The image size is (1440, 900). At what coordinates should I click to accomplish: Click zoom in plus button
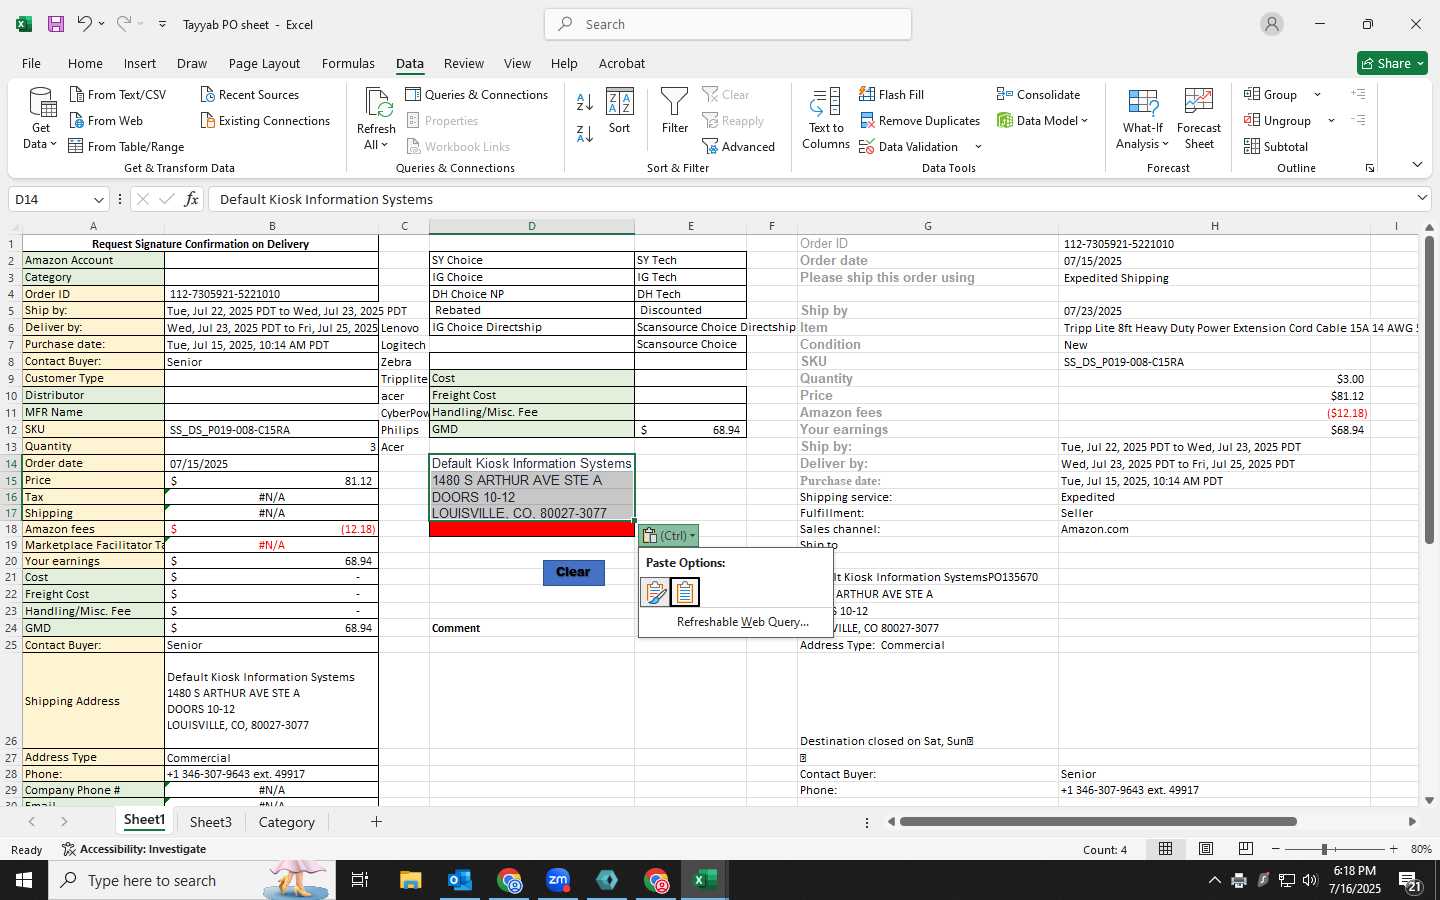(x=1393, y=849)
